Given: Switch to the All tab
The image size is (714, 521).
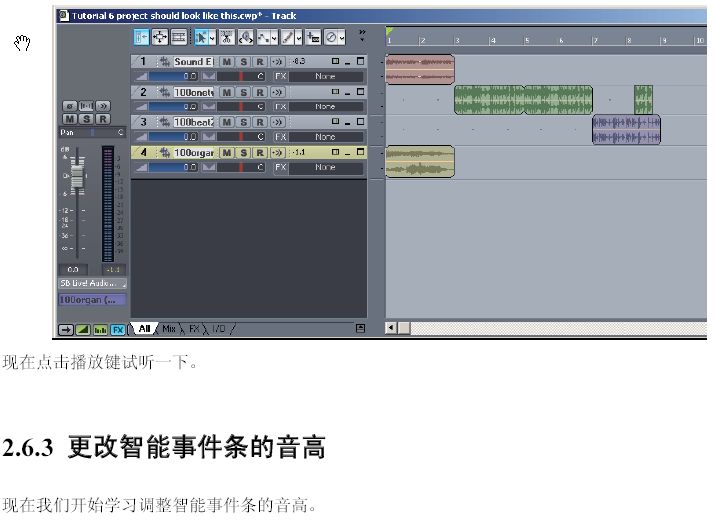Looking at the screenshot, I should coord(144,328).
